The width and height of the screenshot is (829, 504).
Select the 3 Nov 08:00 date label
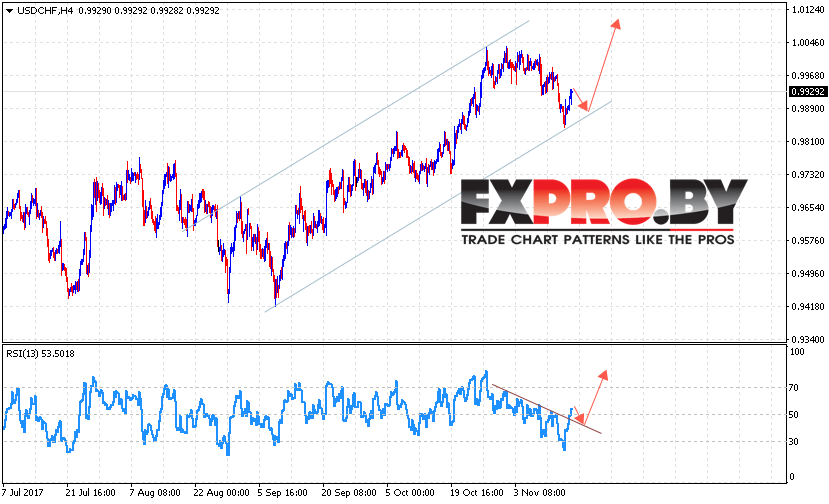(539, 493)
